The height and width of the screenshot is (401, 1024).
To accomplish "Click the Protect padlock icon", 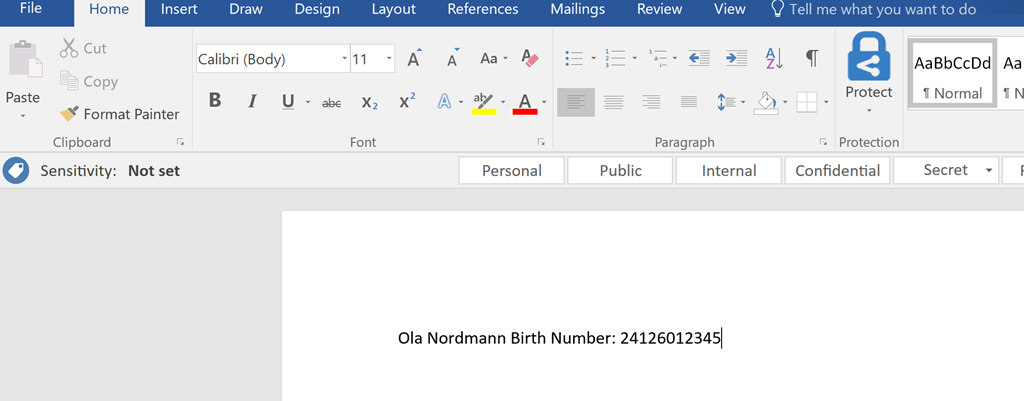I will (869, 57).
